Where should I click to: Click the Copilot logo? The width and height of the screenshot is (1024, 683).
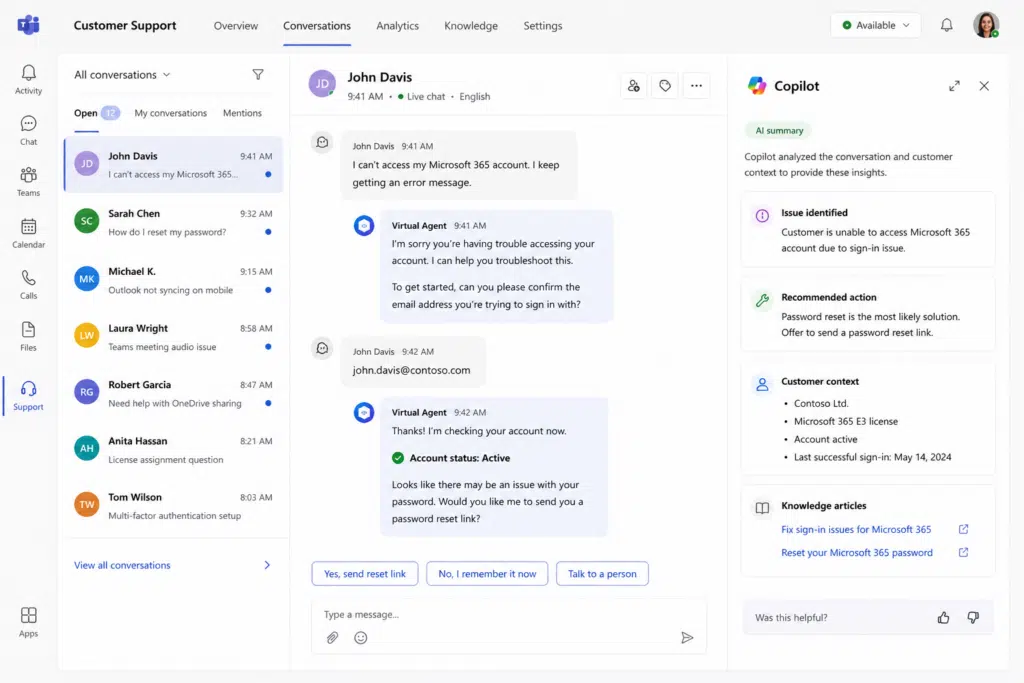pyautogui.click(x=757, y=86)
